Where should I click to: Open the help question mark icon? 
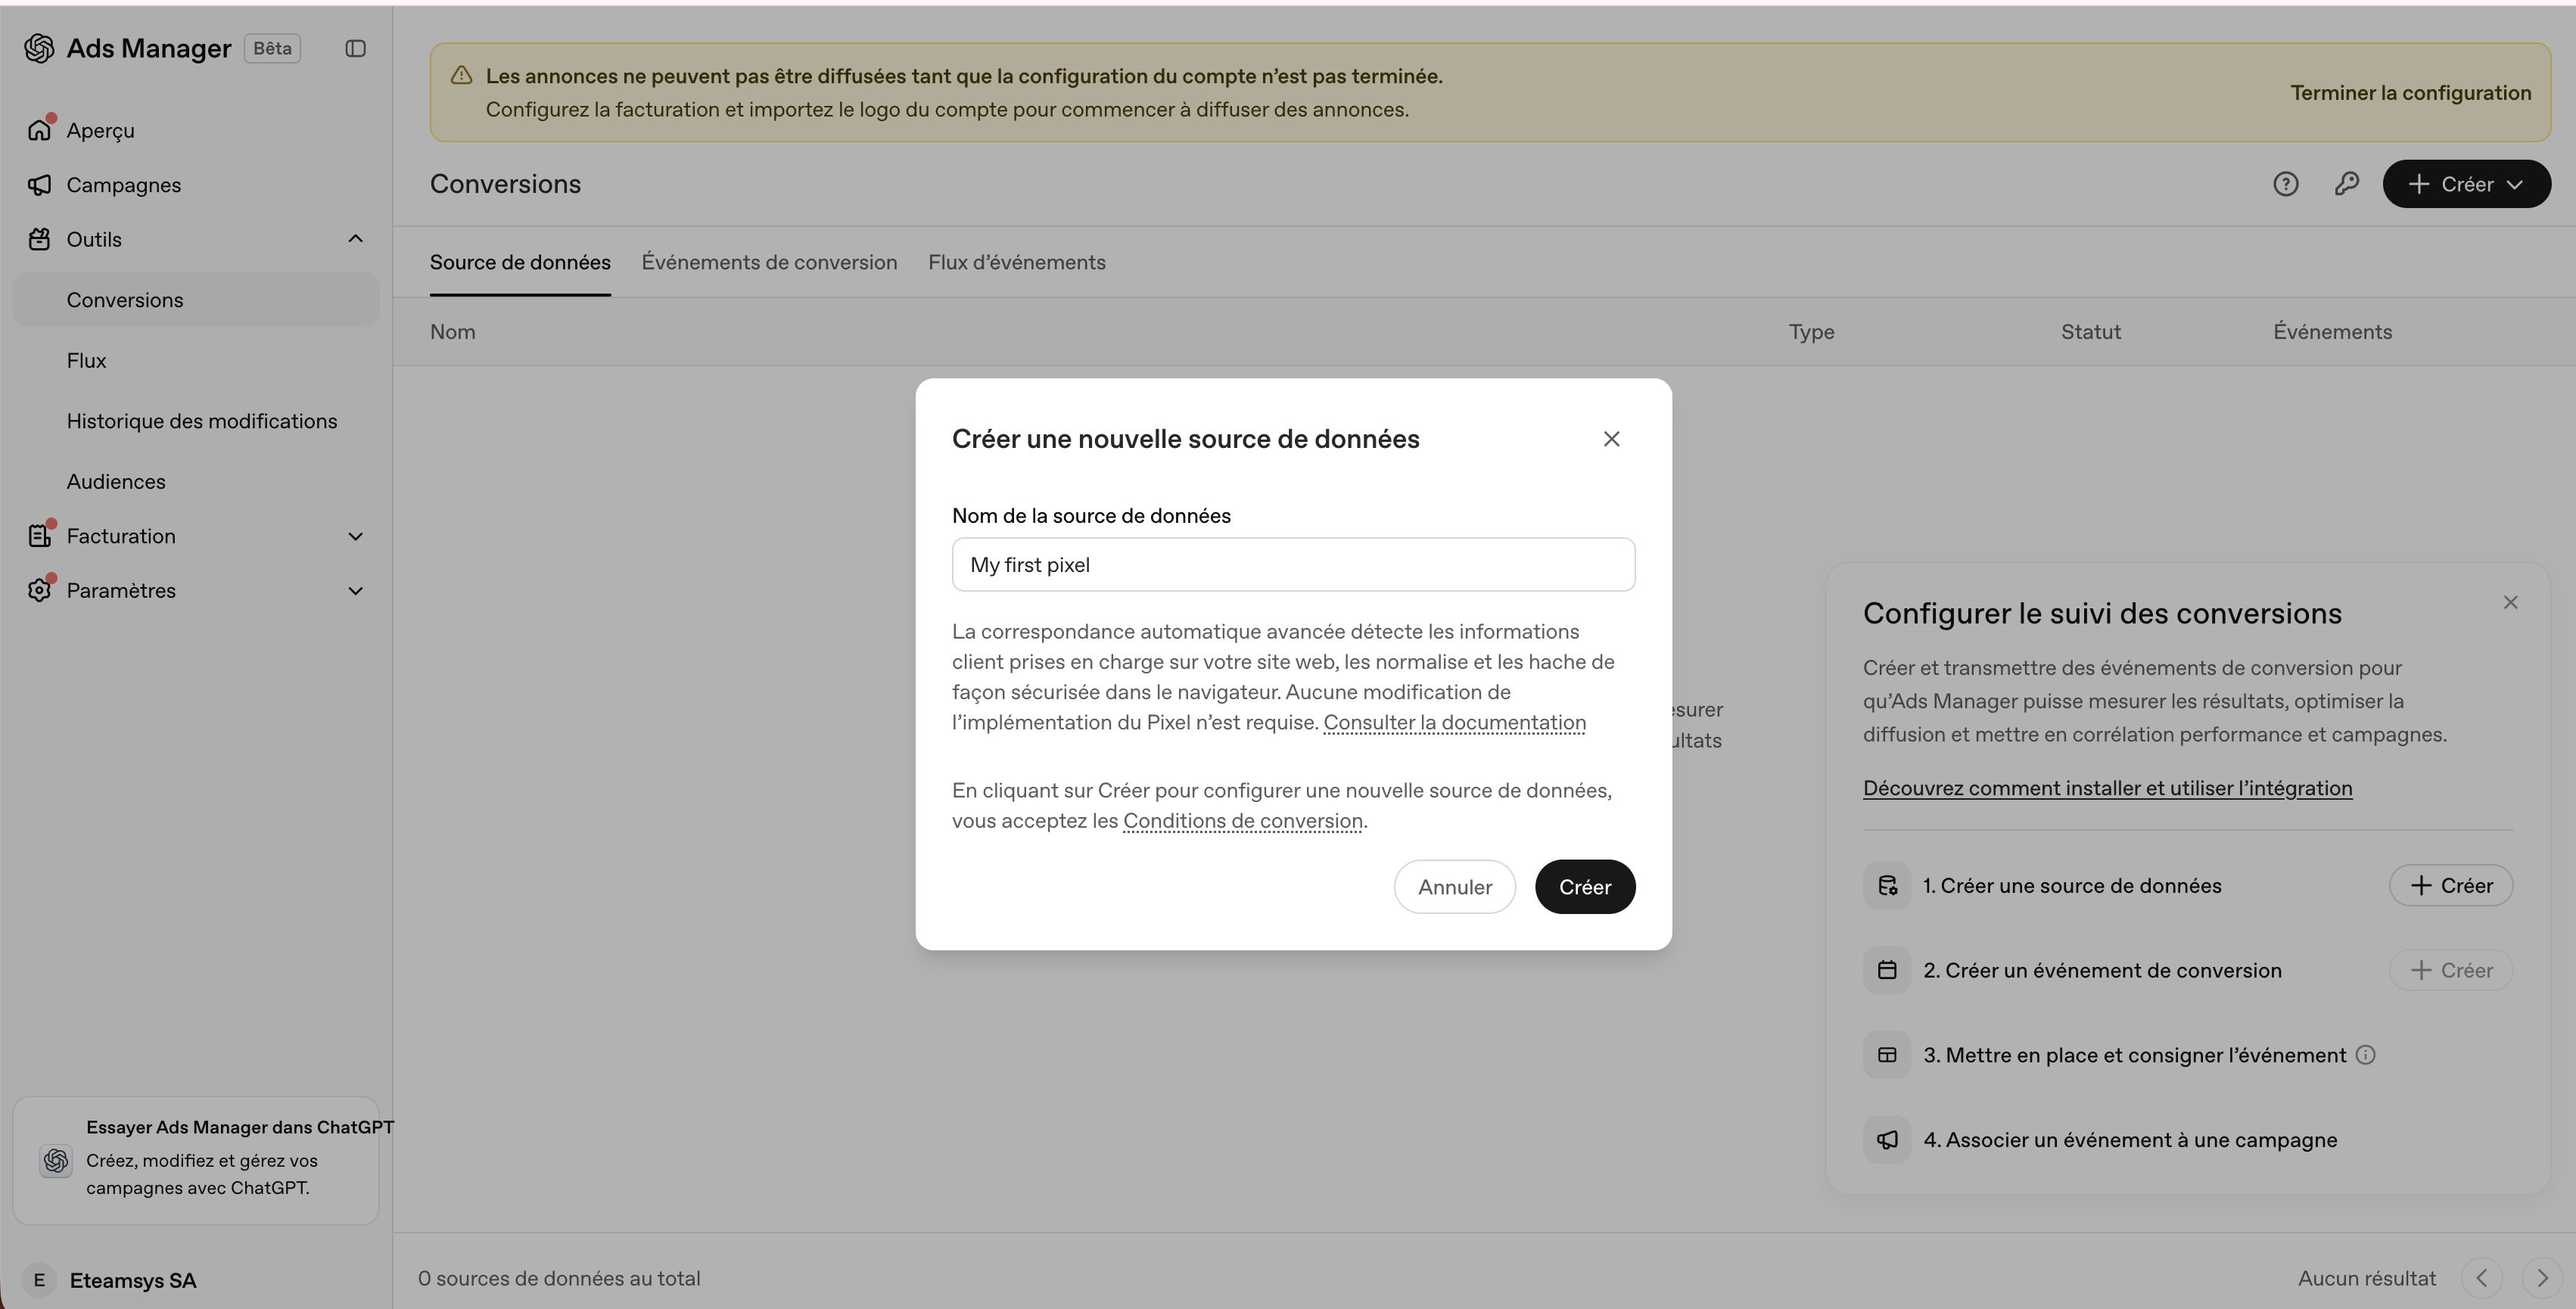(x=2285, y=184)
